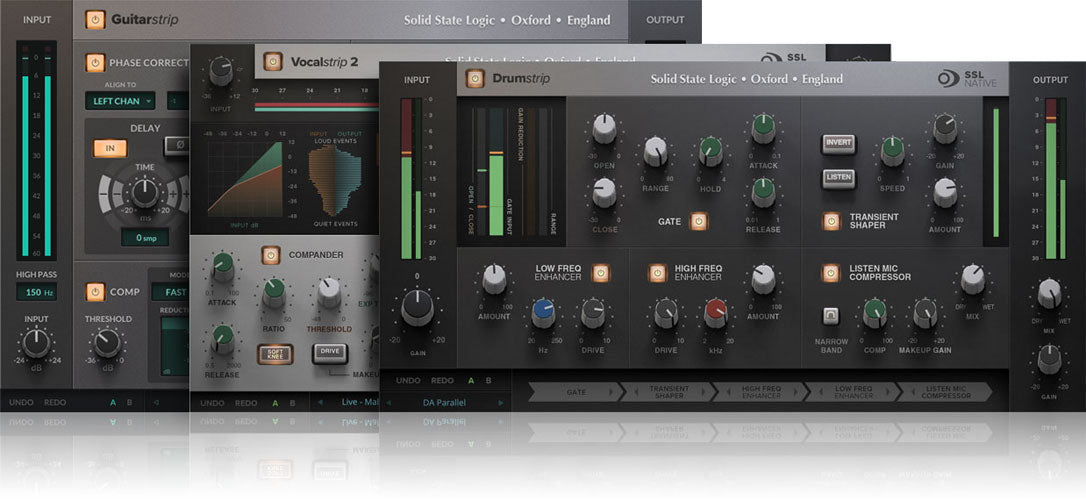Toggle SOFT KNEE in Vocalstrip Compander
1086x500 pixels.
275,355
